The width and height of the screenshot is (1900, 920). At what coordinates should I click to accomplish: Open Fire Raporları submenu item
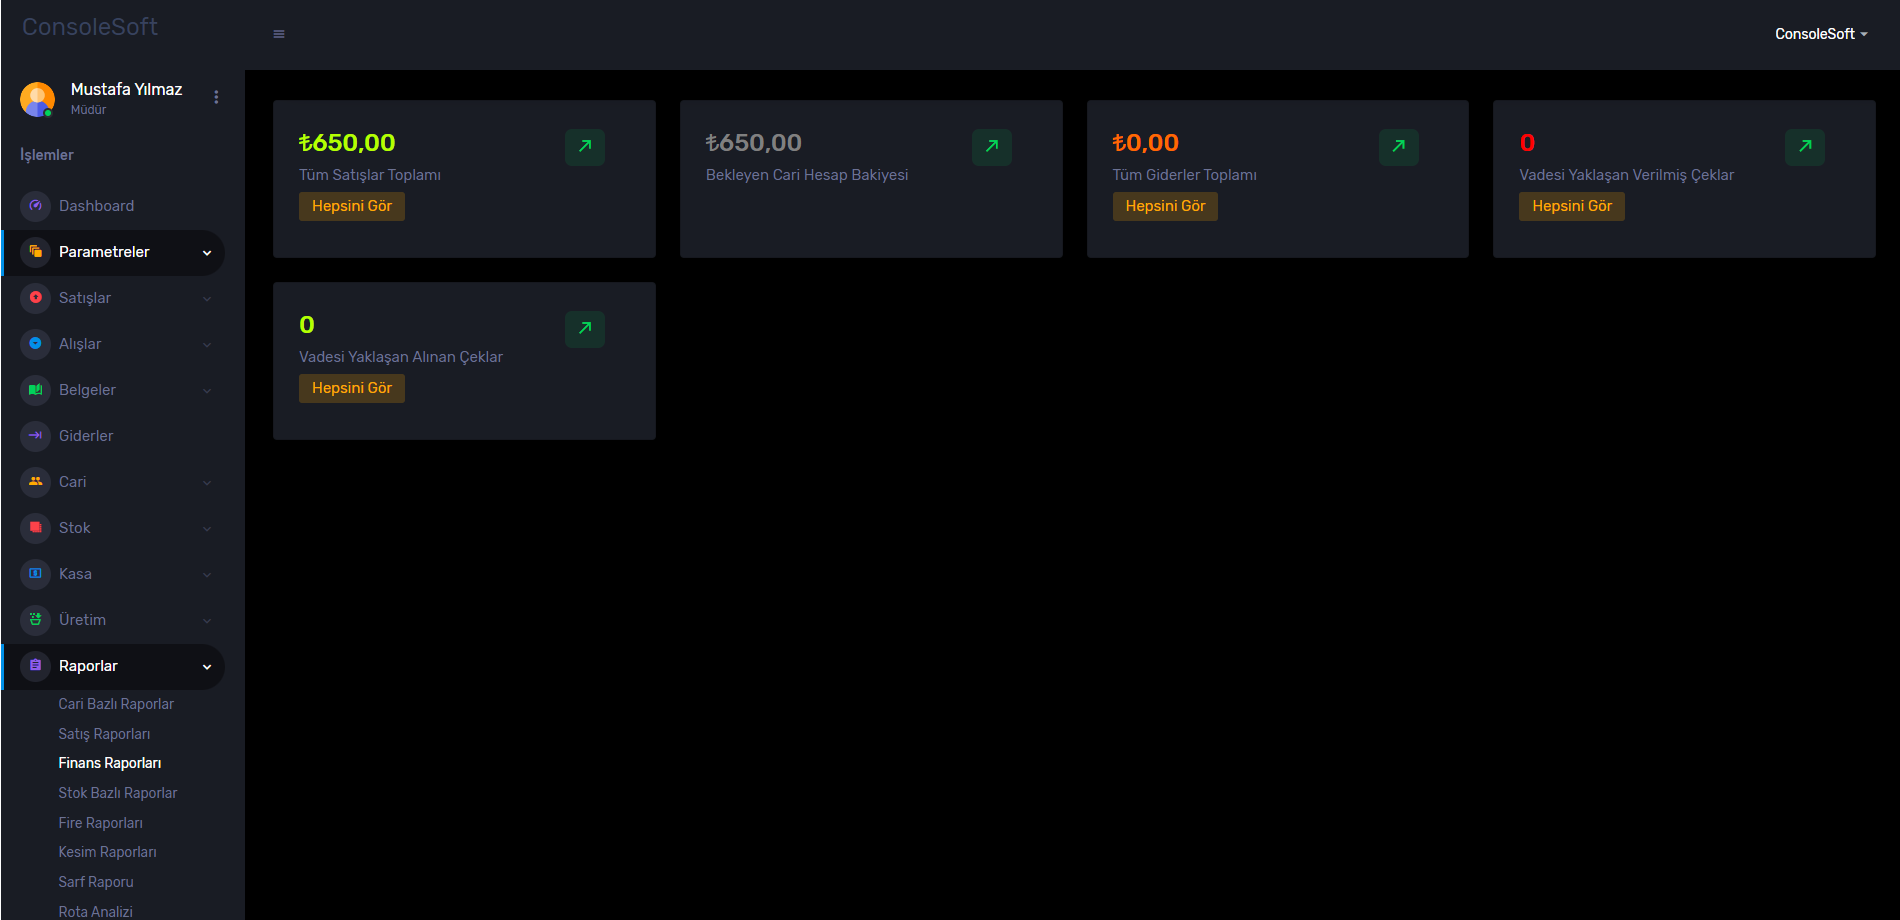tap(100, 823)
